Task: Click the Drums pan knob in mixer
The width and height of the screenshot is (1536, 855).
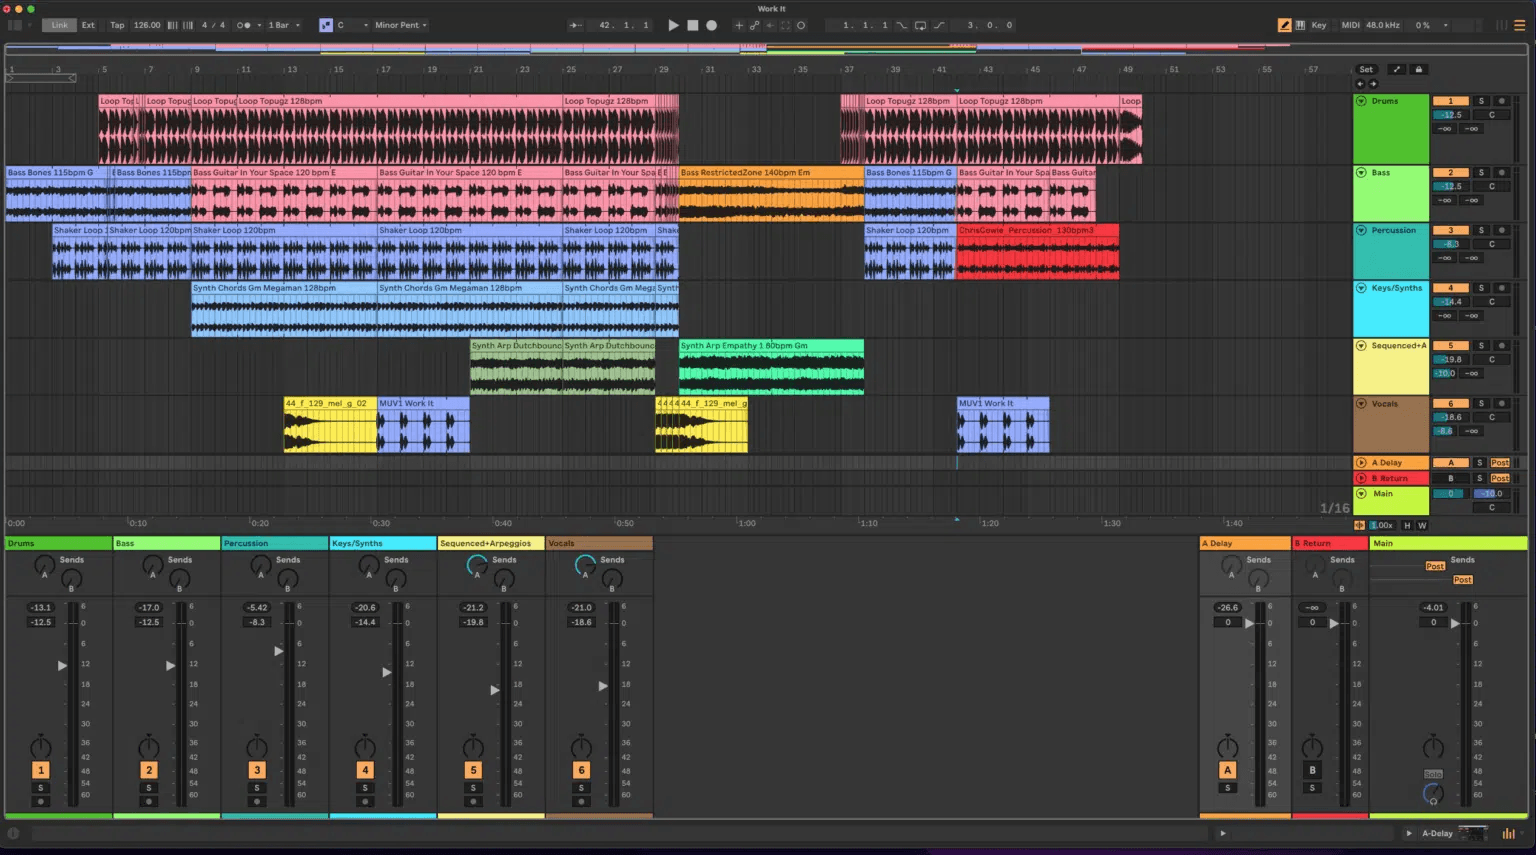Action: pyautogui.click(x=40, y=747)
